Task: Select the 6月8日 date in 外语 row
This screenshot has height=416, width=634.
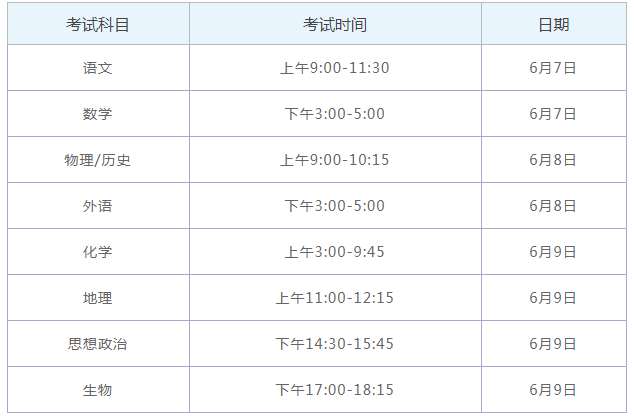Action: coord(553,206)
